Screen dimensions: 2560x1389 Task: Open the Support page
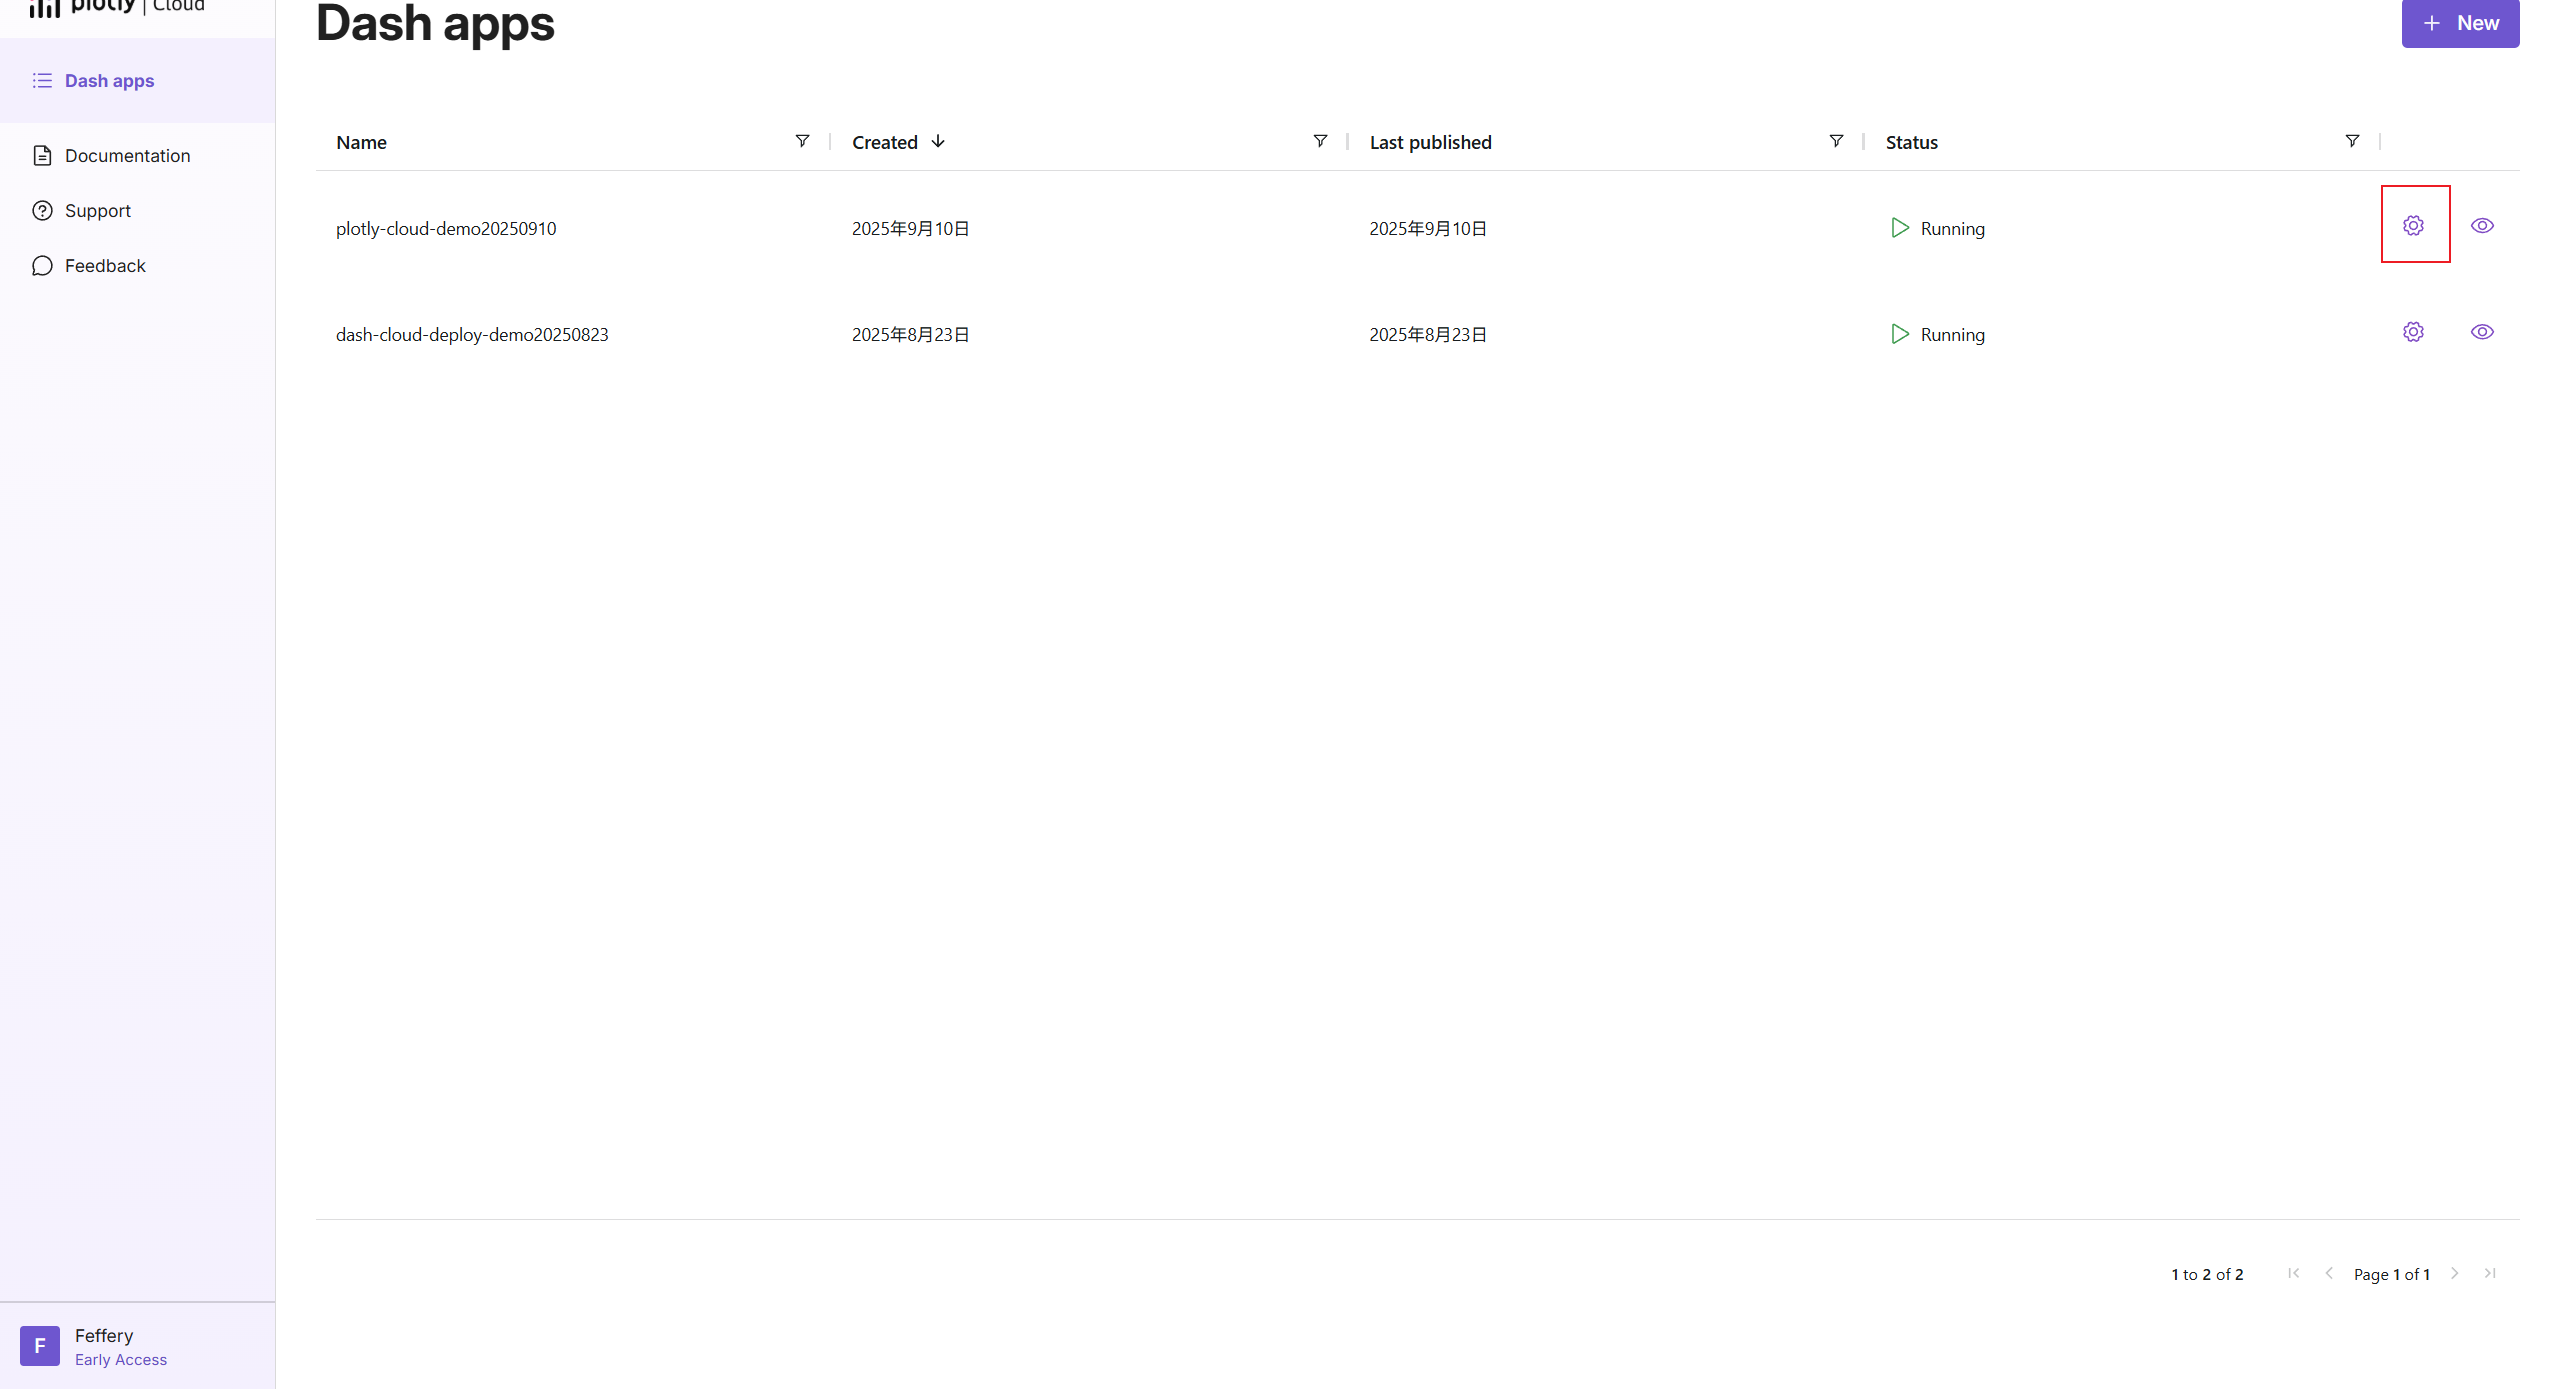click(97, 211)
